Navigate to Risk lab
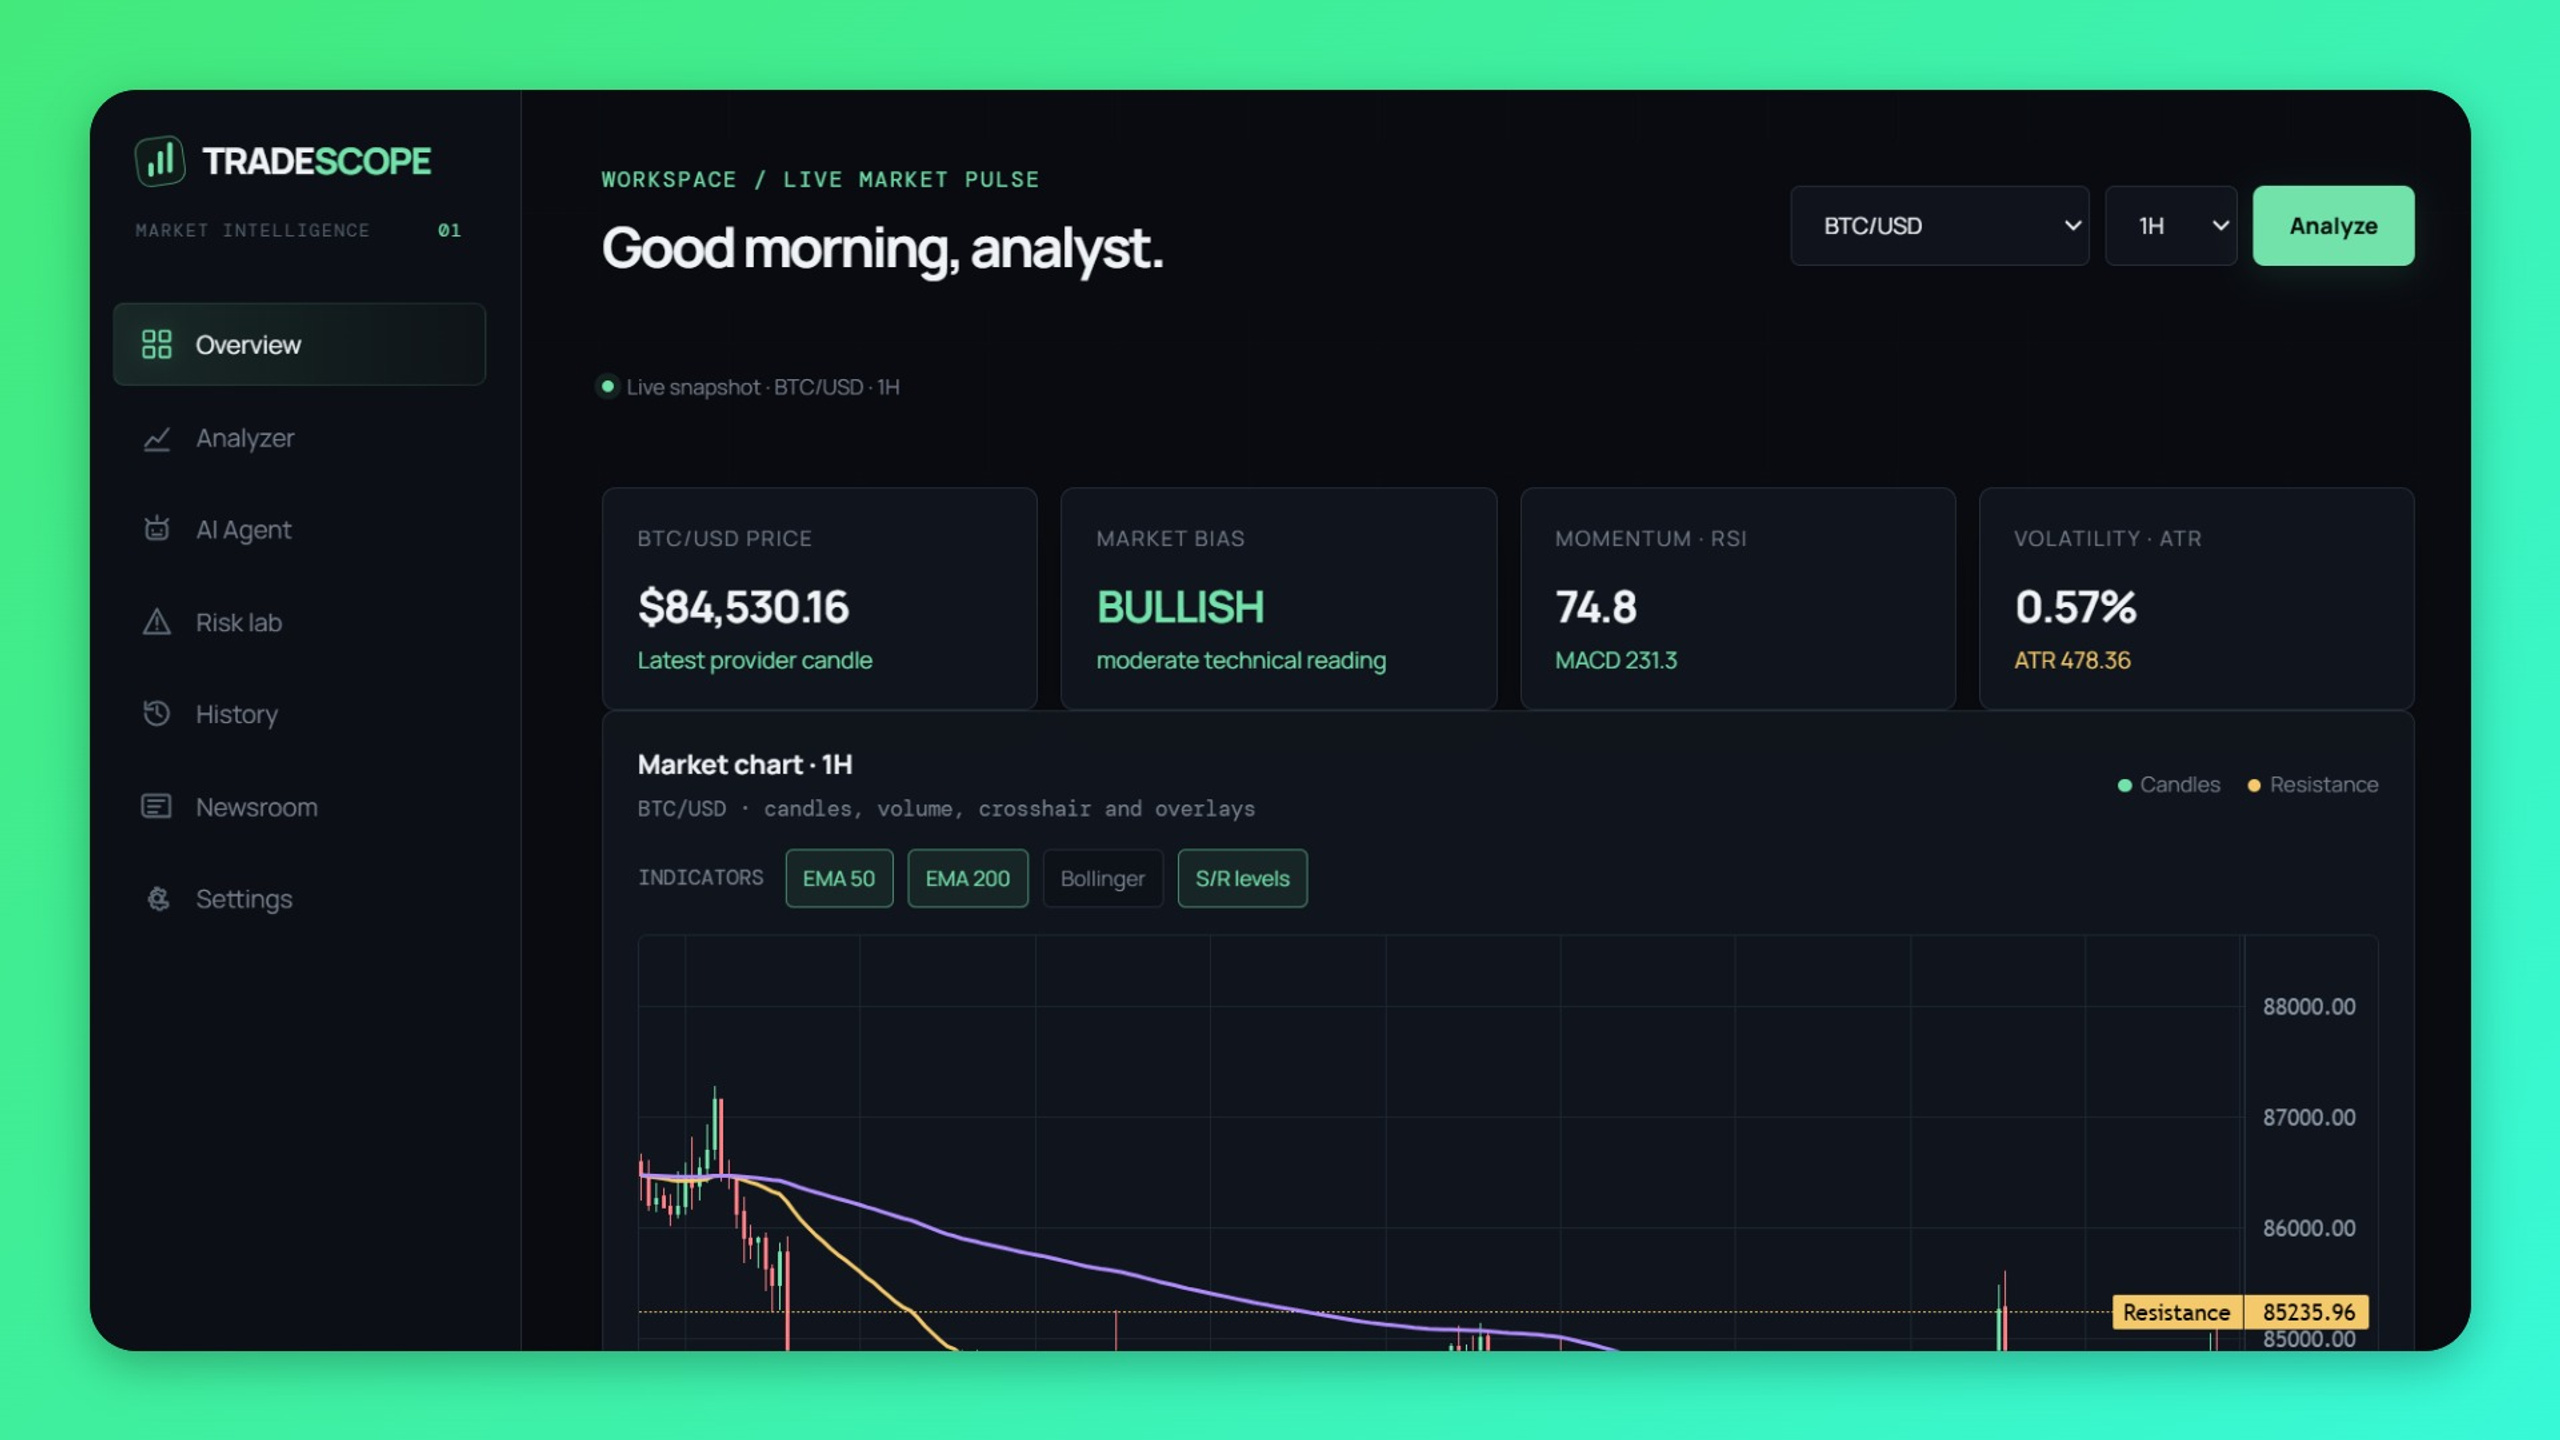Viewport: 2560px width, 1440px height. coord(239,622)
